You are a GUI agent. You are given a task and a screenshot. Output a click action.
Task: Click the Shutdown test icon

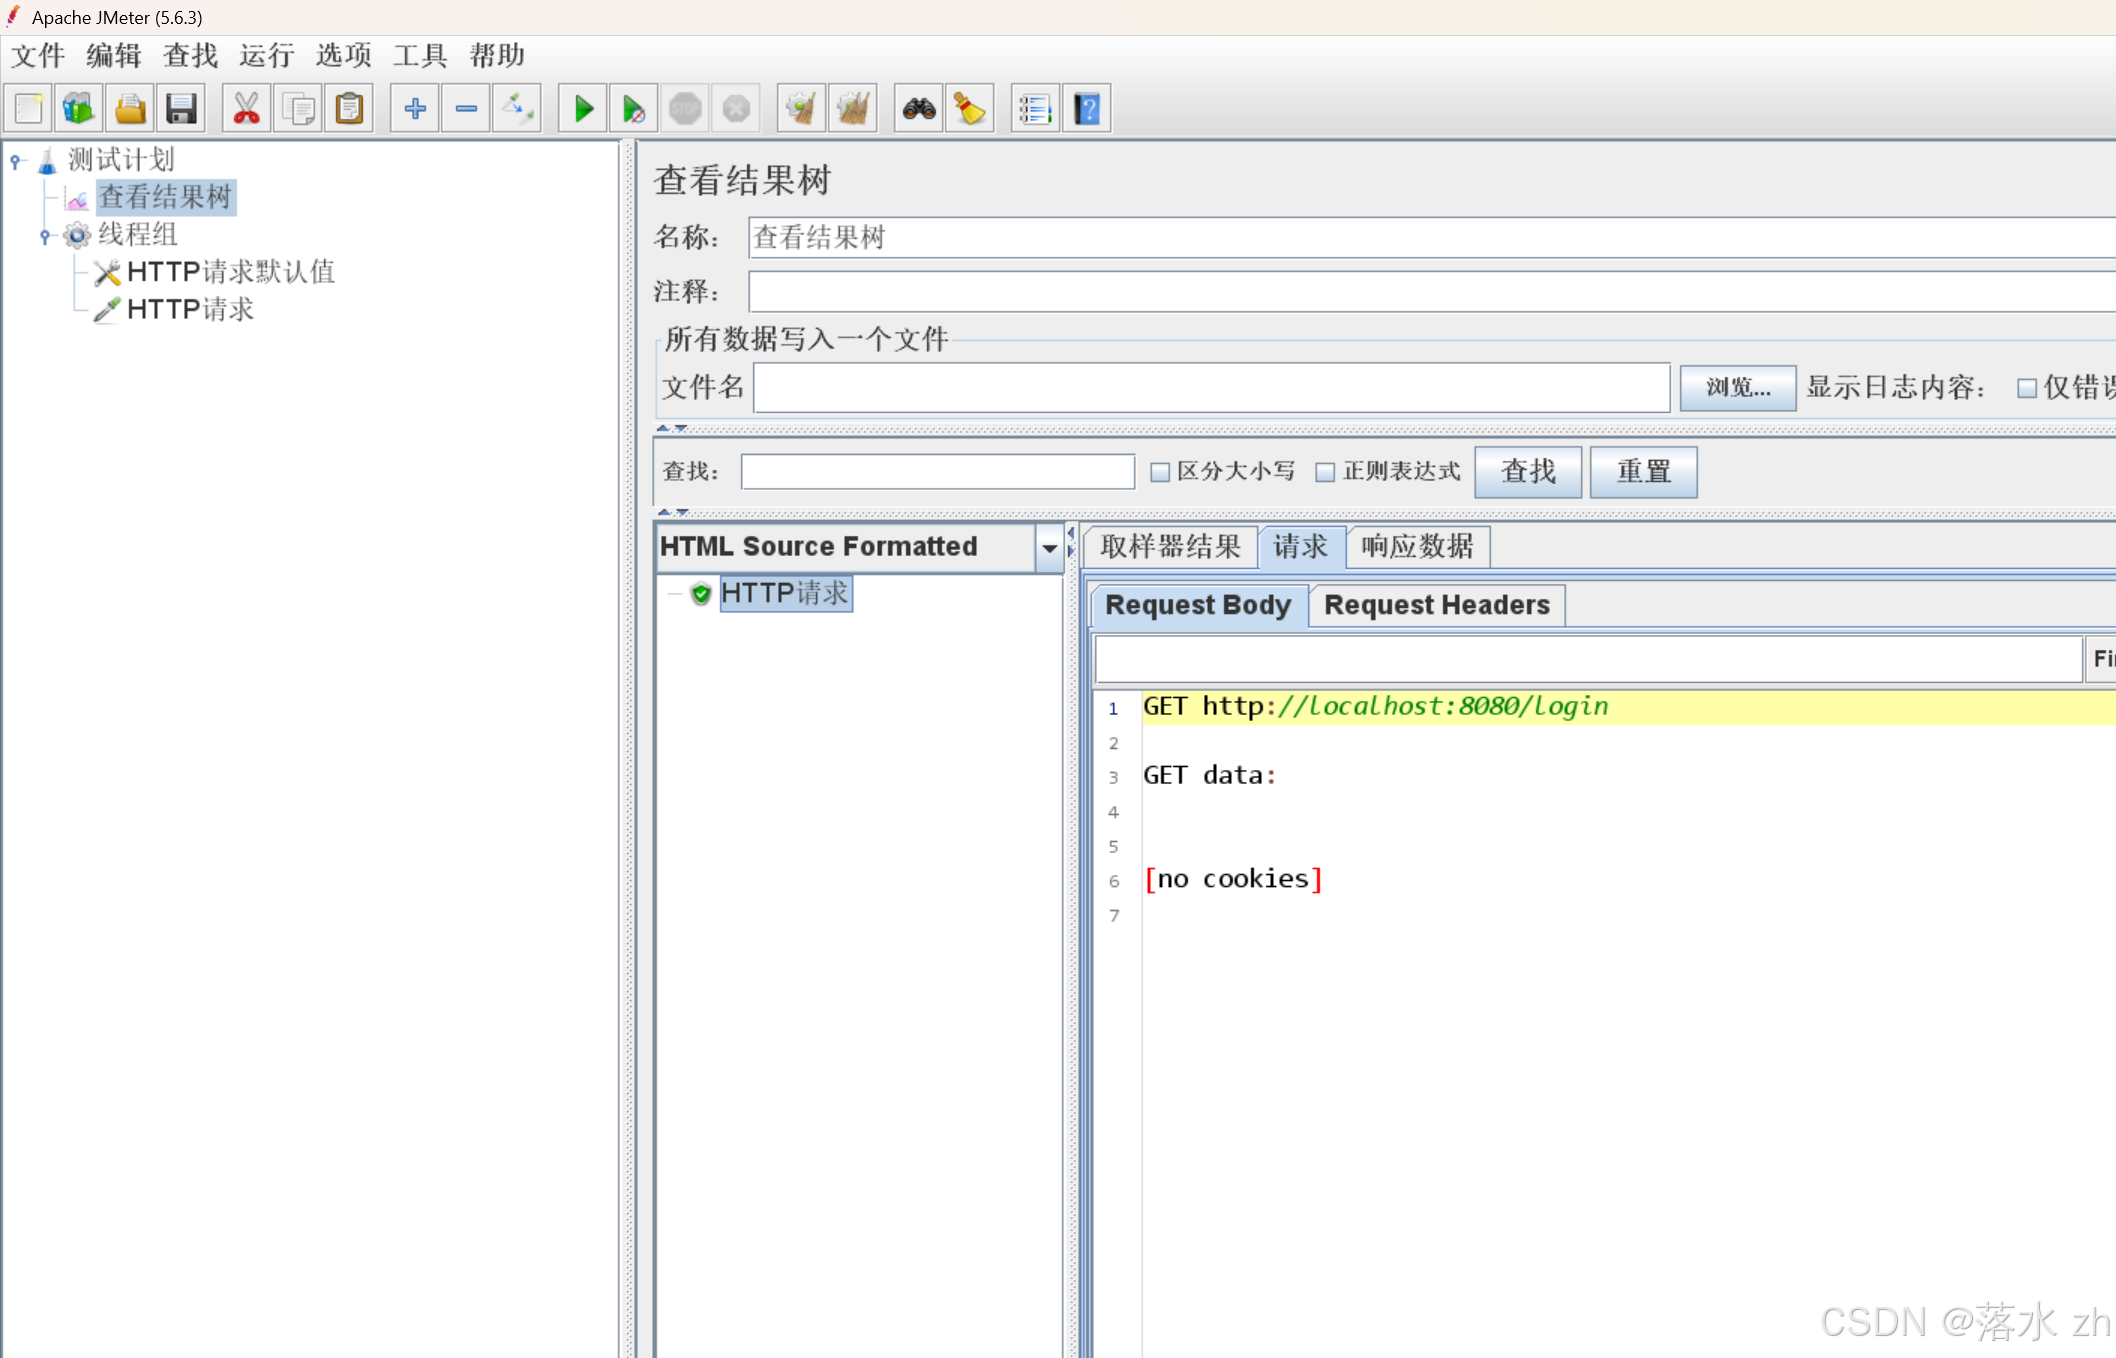(x=736, y=108)
